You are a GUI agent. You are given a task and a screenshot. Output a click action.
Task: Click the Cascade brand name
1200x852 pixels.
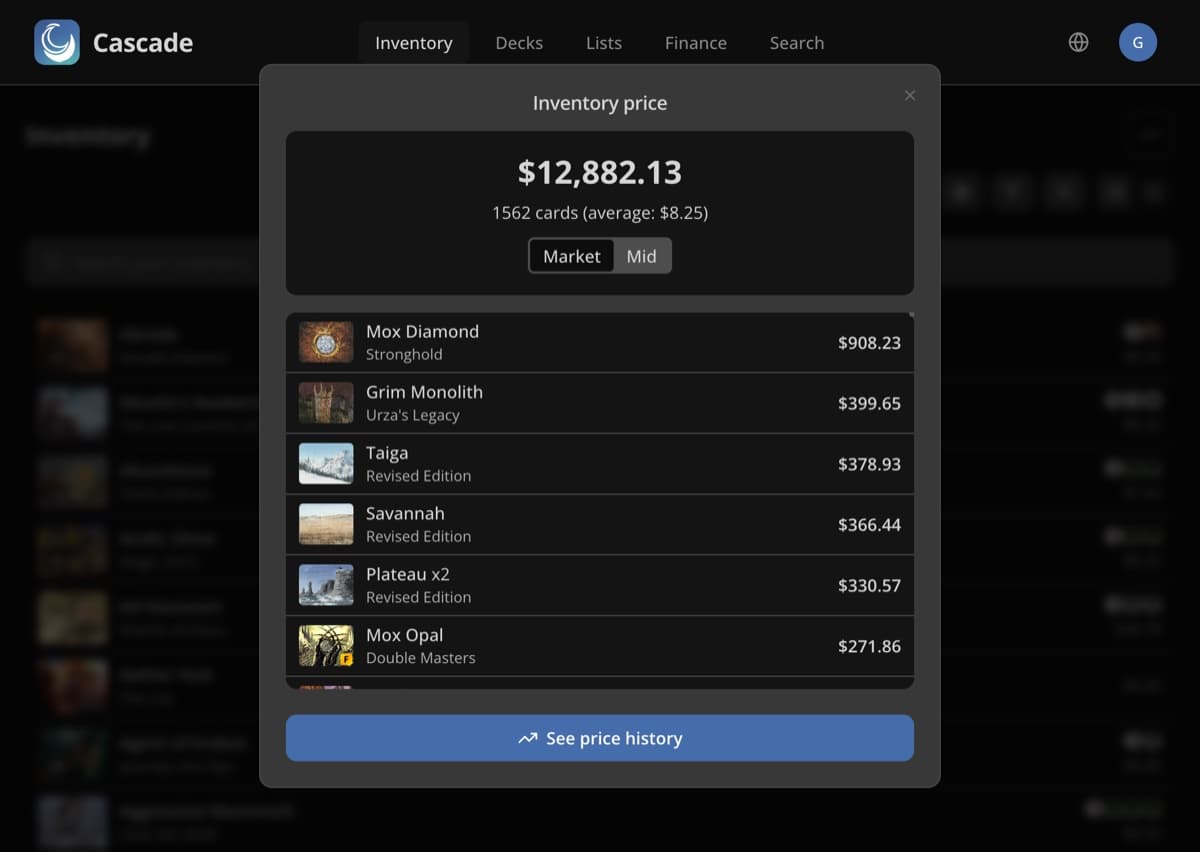pyautogui.click(x=143, y=43)
